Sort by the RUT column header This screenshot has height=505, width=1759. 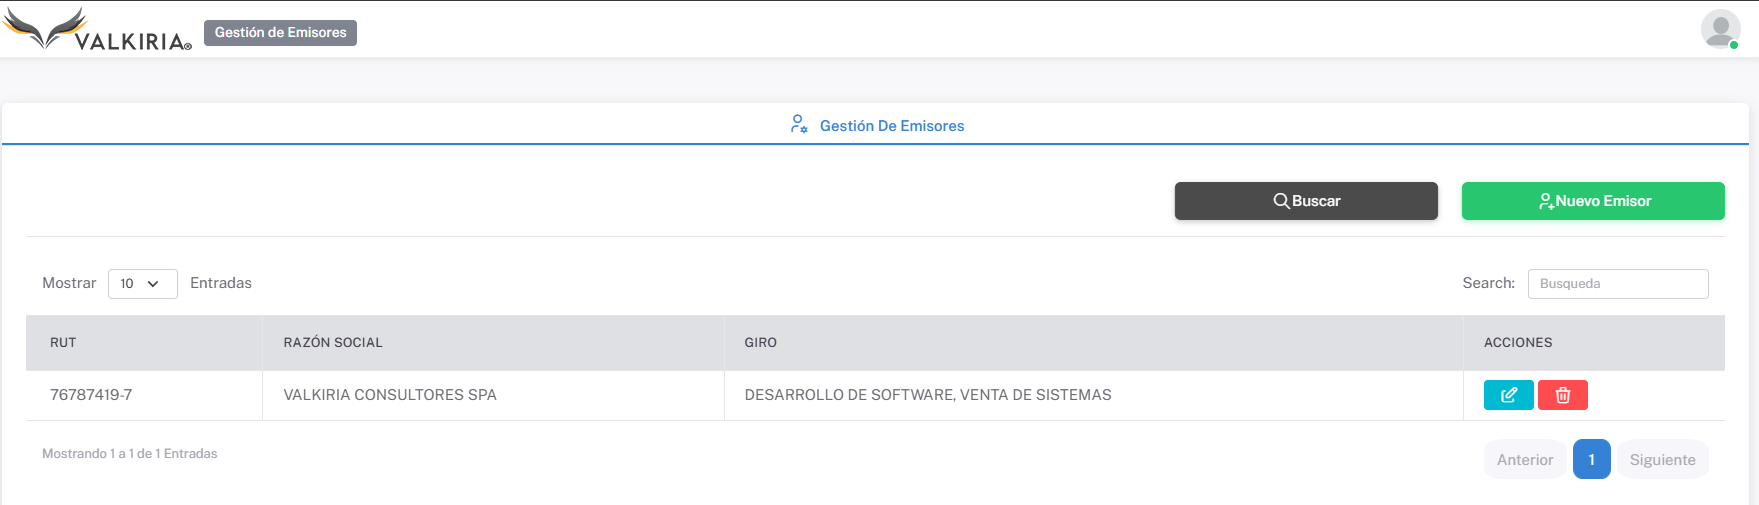coord(63,343)
